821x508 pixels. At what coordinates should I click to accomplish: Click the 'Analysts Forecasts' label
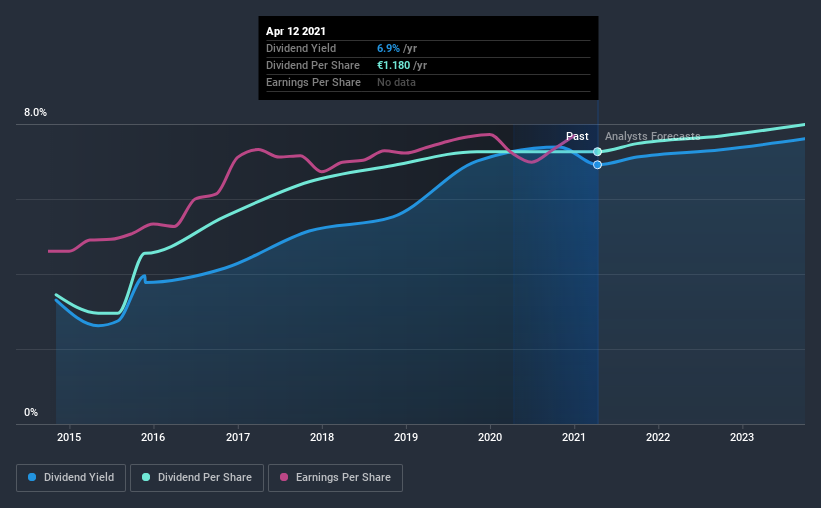tap(652, 136)
